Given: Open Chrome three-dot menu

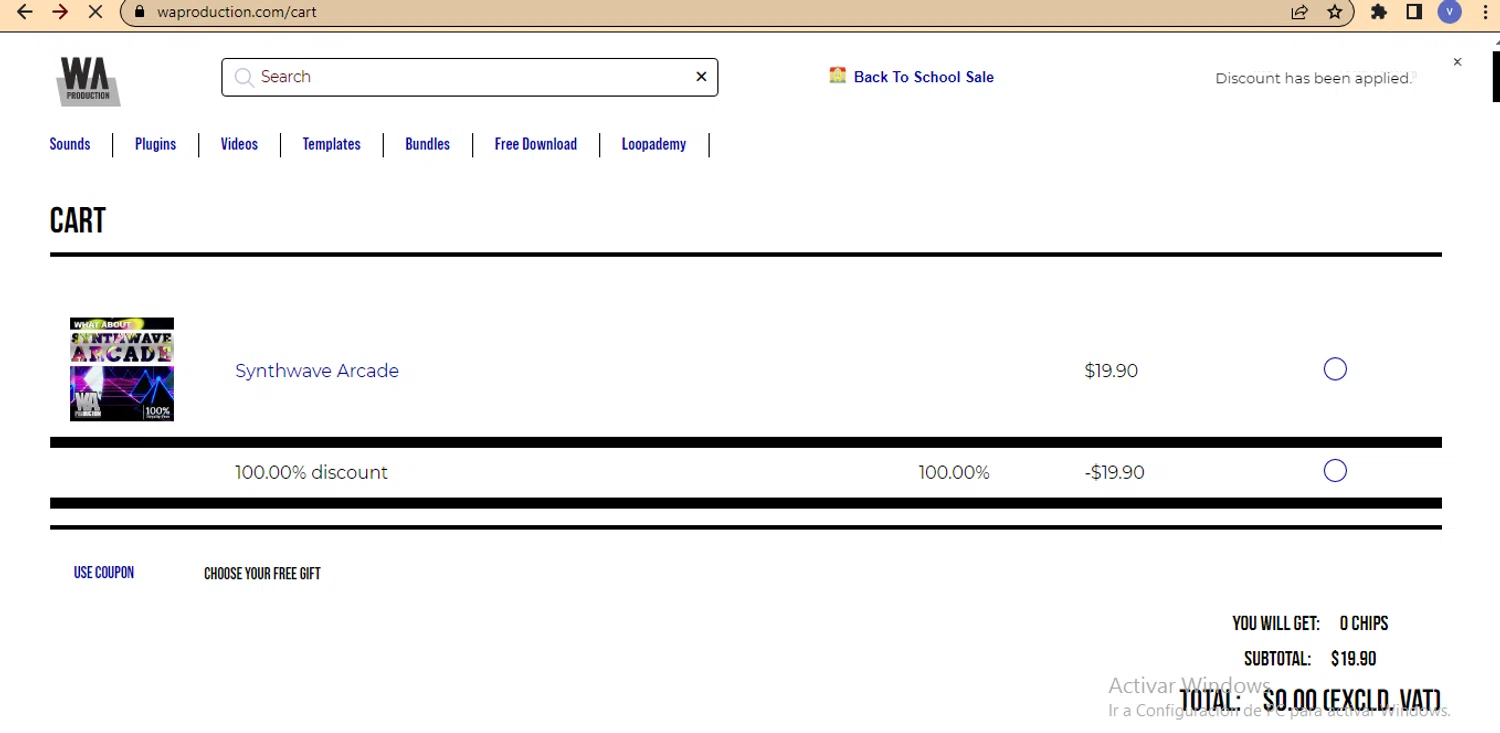Looking at the screenshot, I should pos(1485,12).
